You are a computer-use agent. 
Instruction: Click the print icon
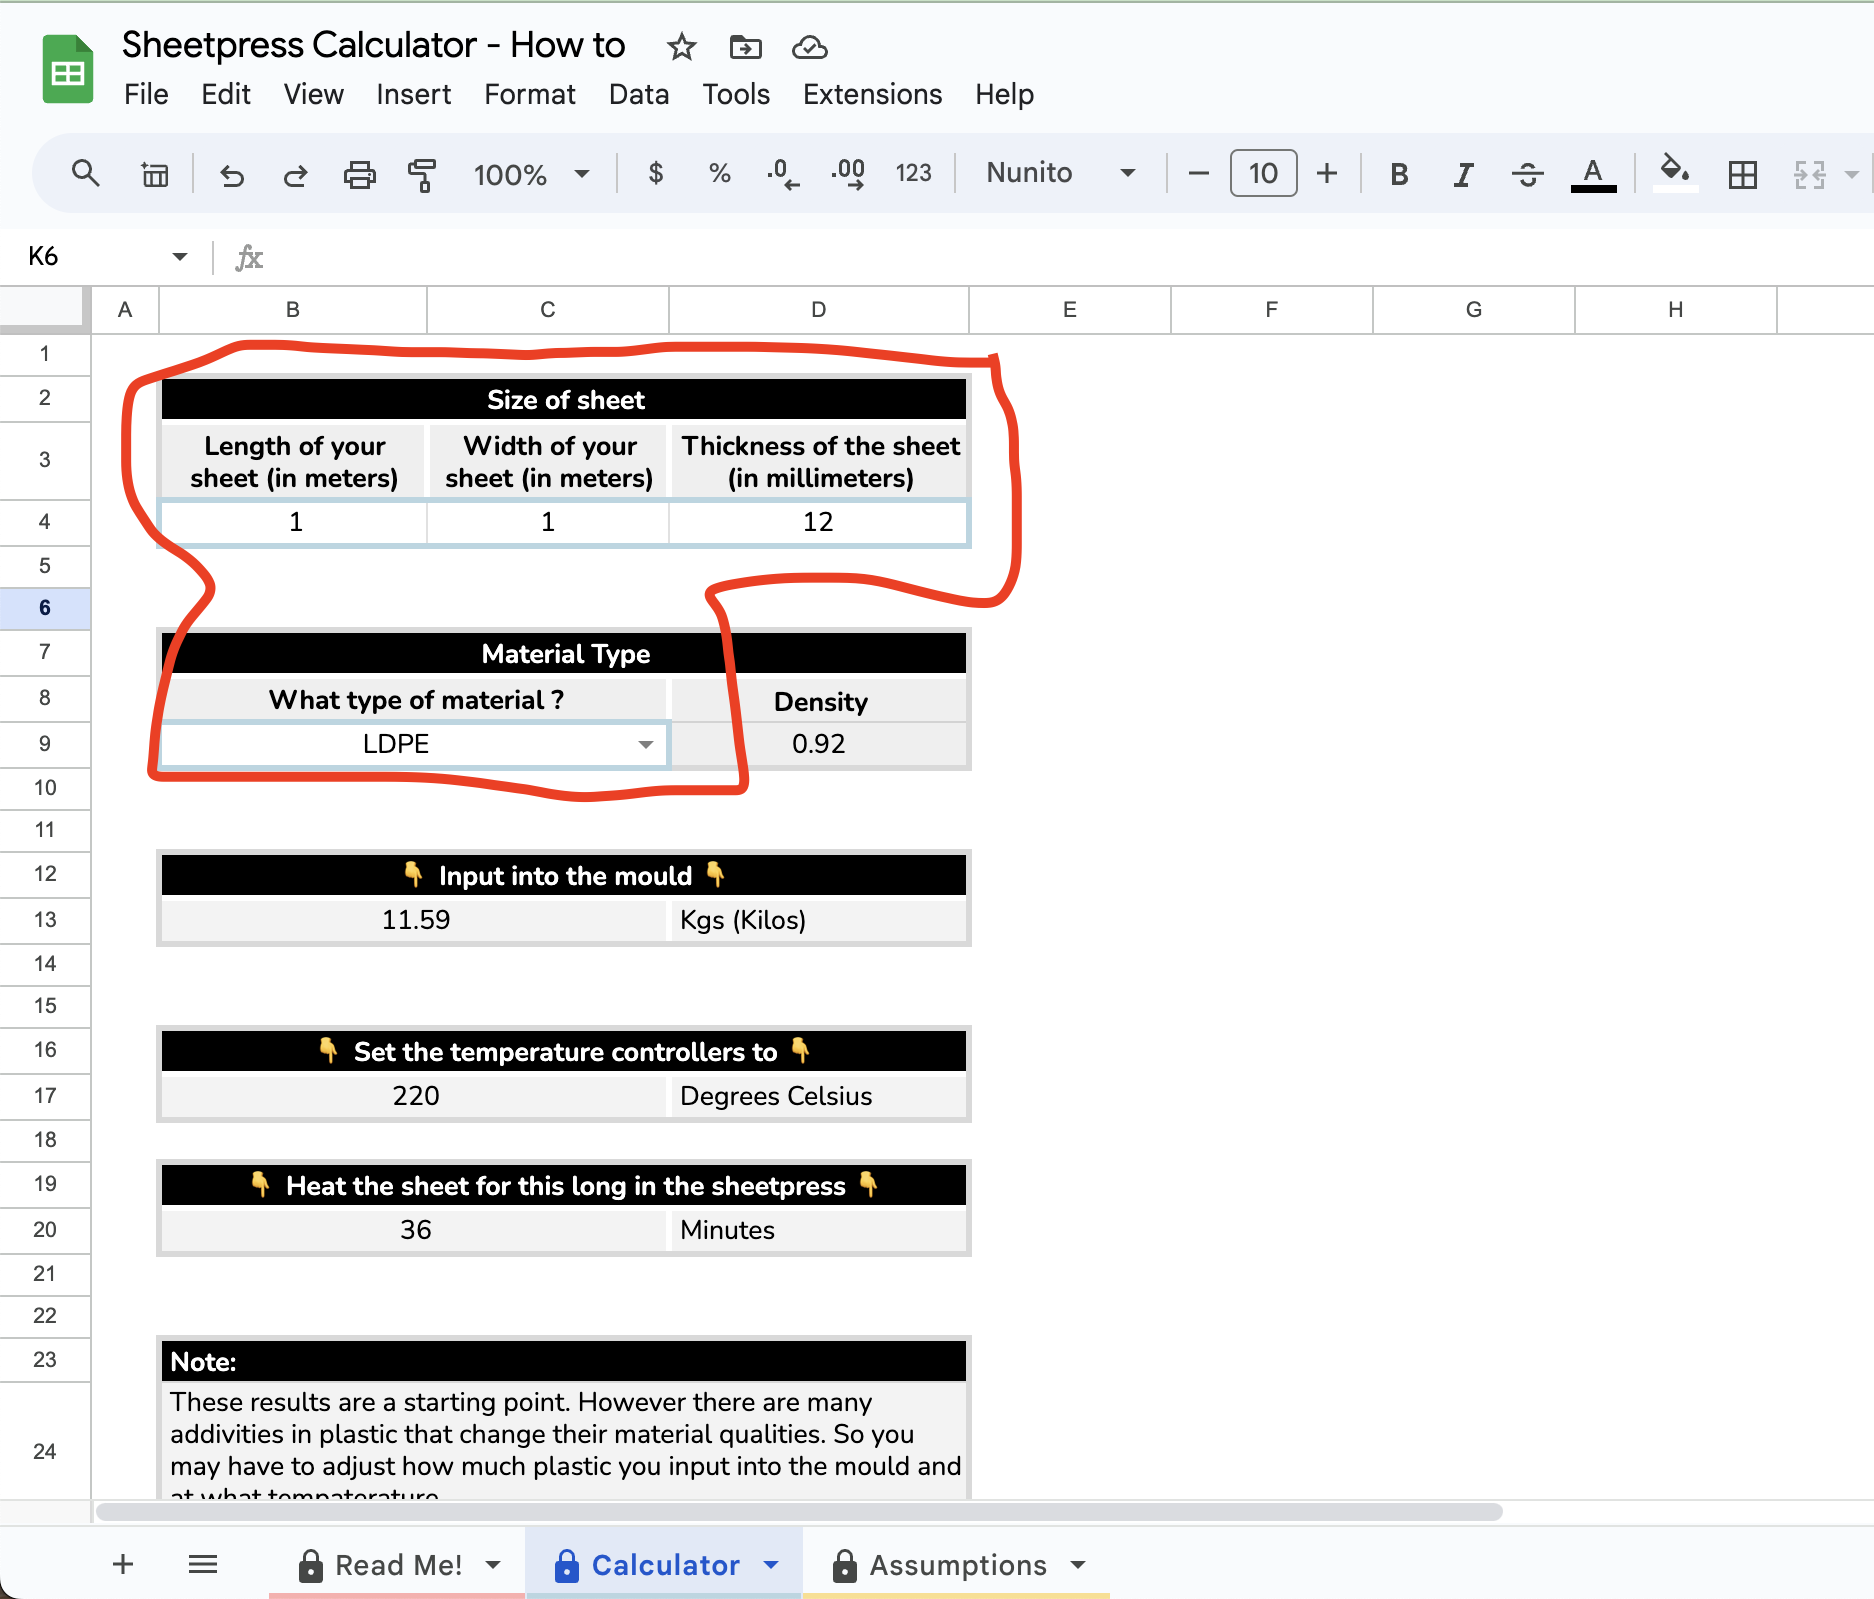pyautogui.click(x=359, y=175)
